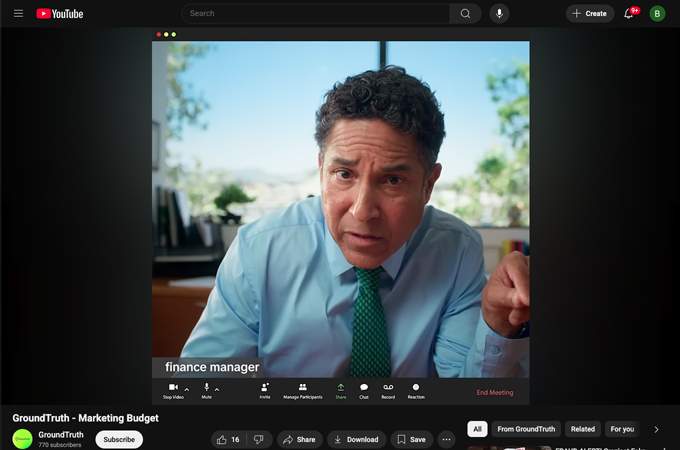Start voice search with microphone icon
This screenshot has width=680, height=450.
tap(499, 13)
